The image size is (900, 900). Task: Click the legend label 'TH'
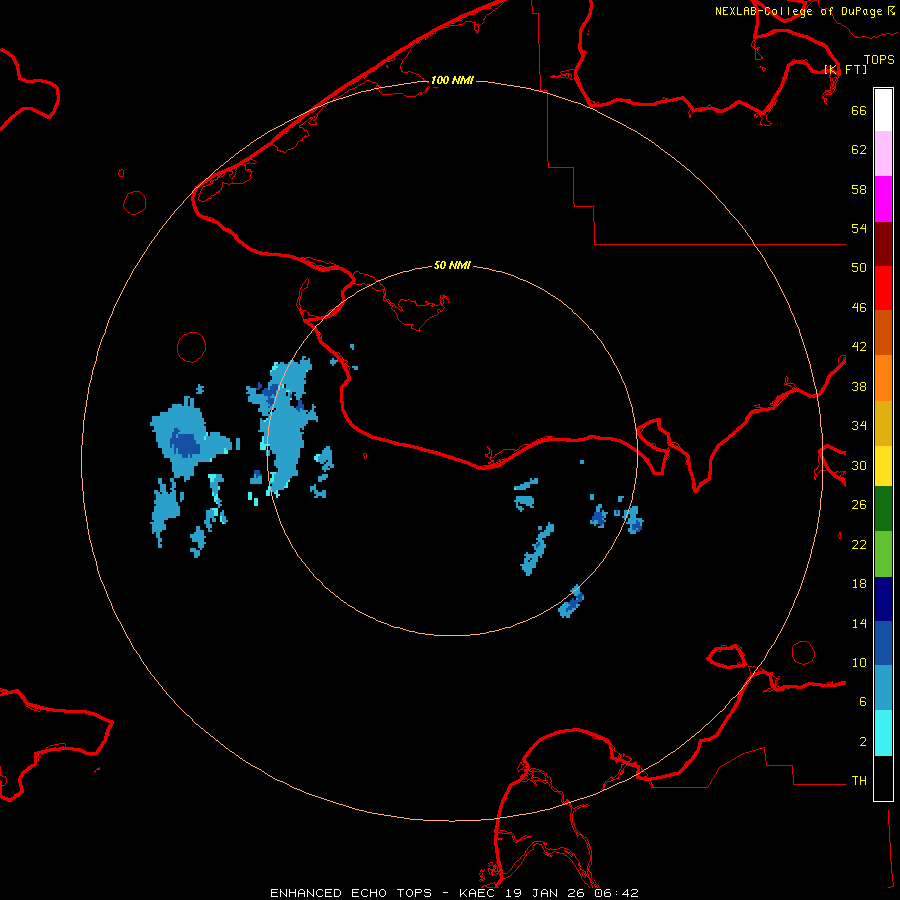859,781
